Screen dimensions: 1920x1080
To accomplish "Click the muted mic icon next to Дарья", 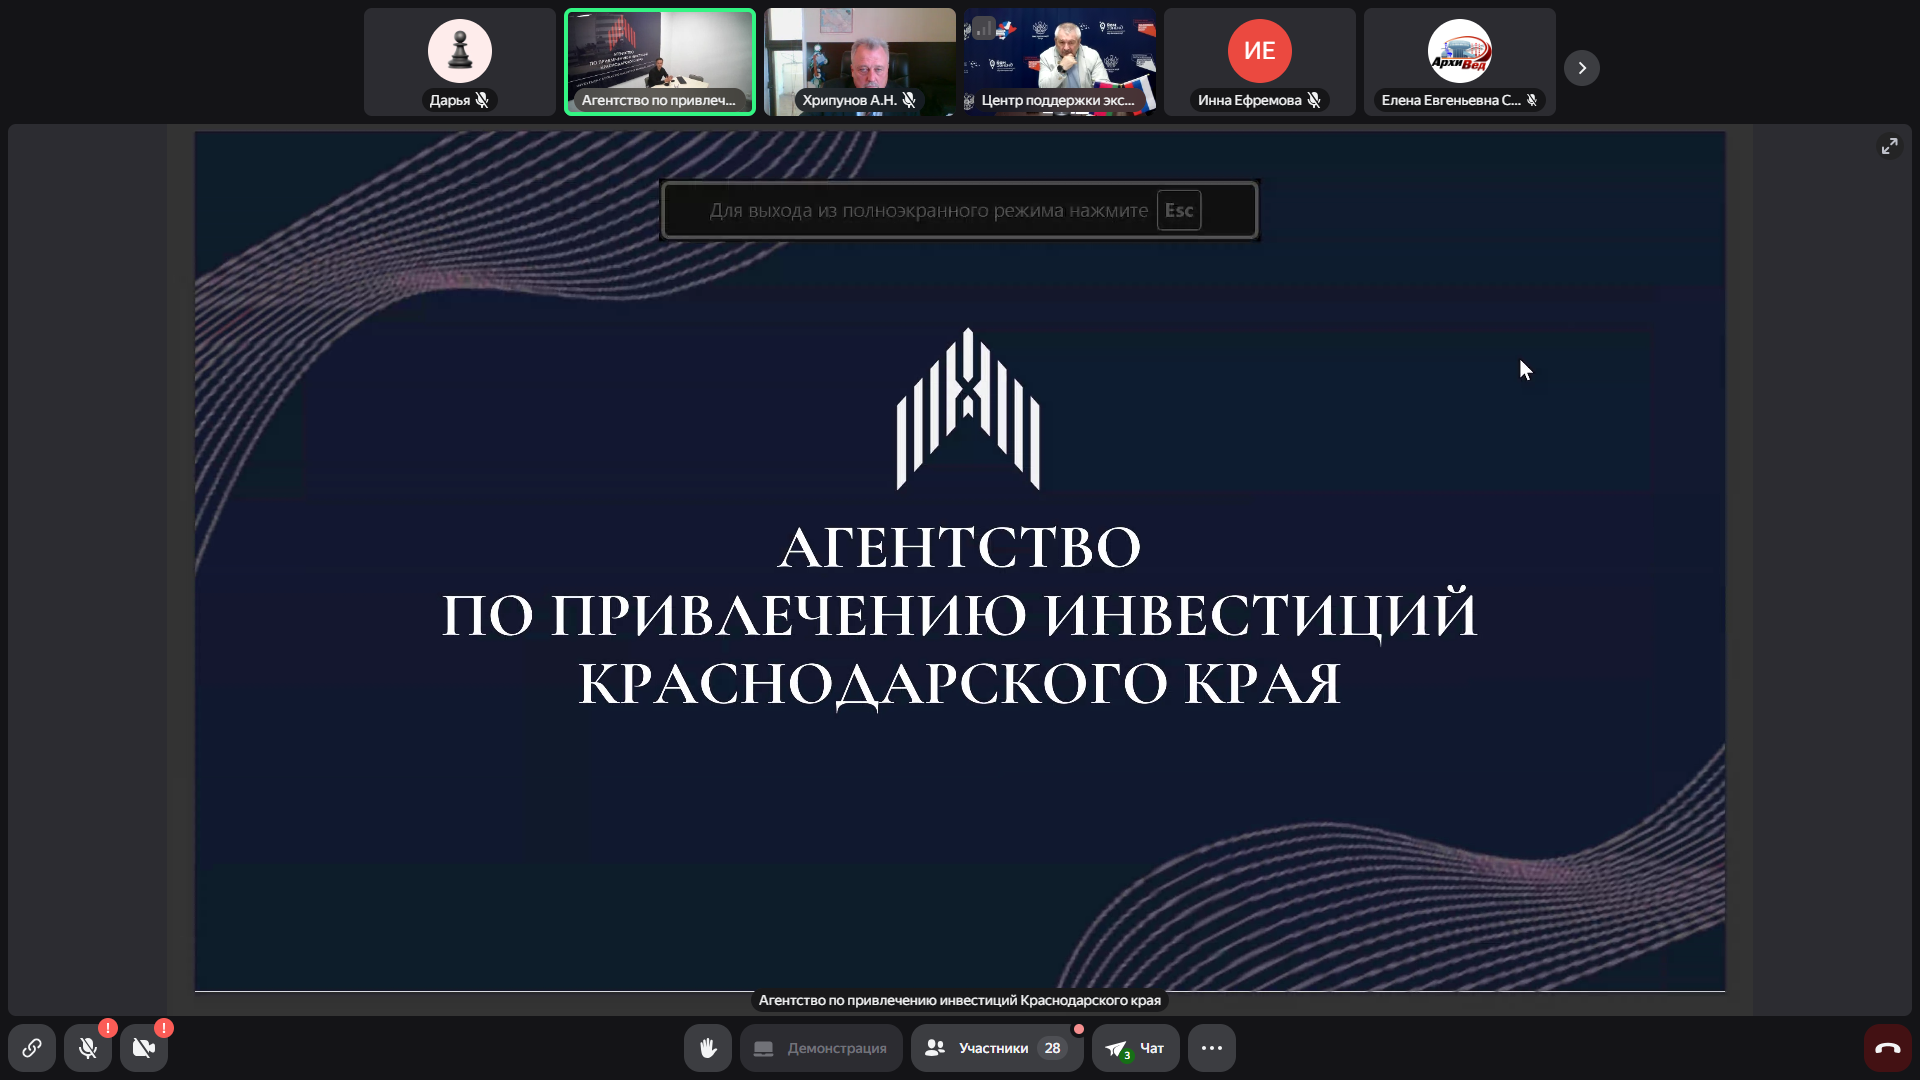I will click(x=482, y=100).
